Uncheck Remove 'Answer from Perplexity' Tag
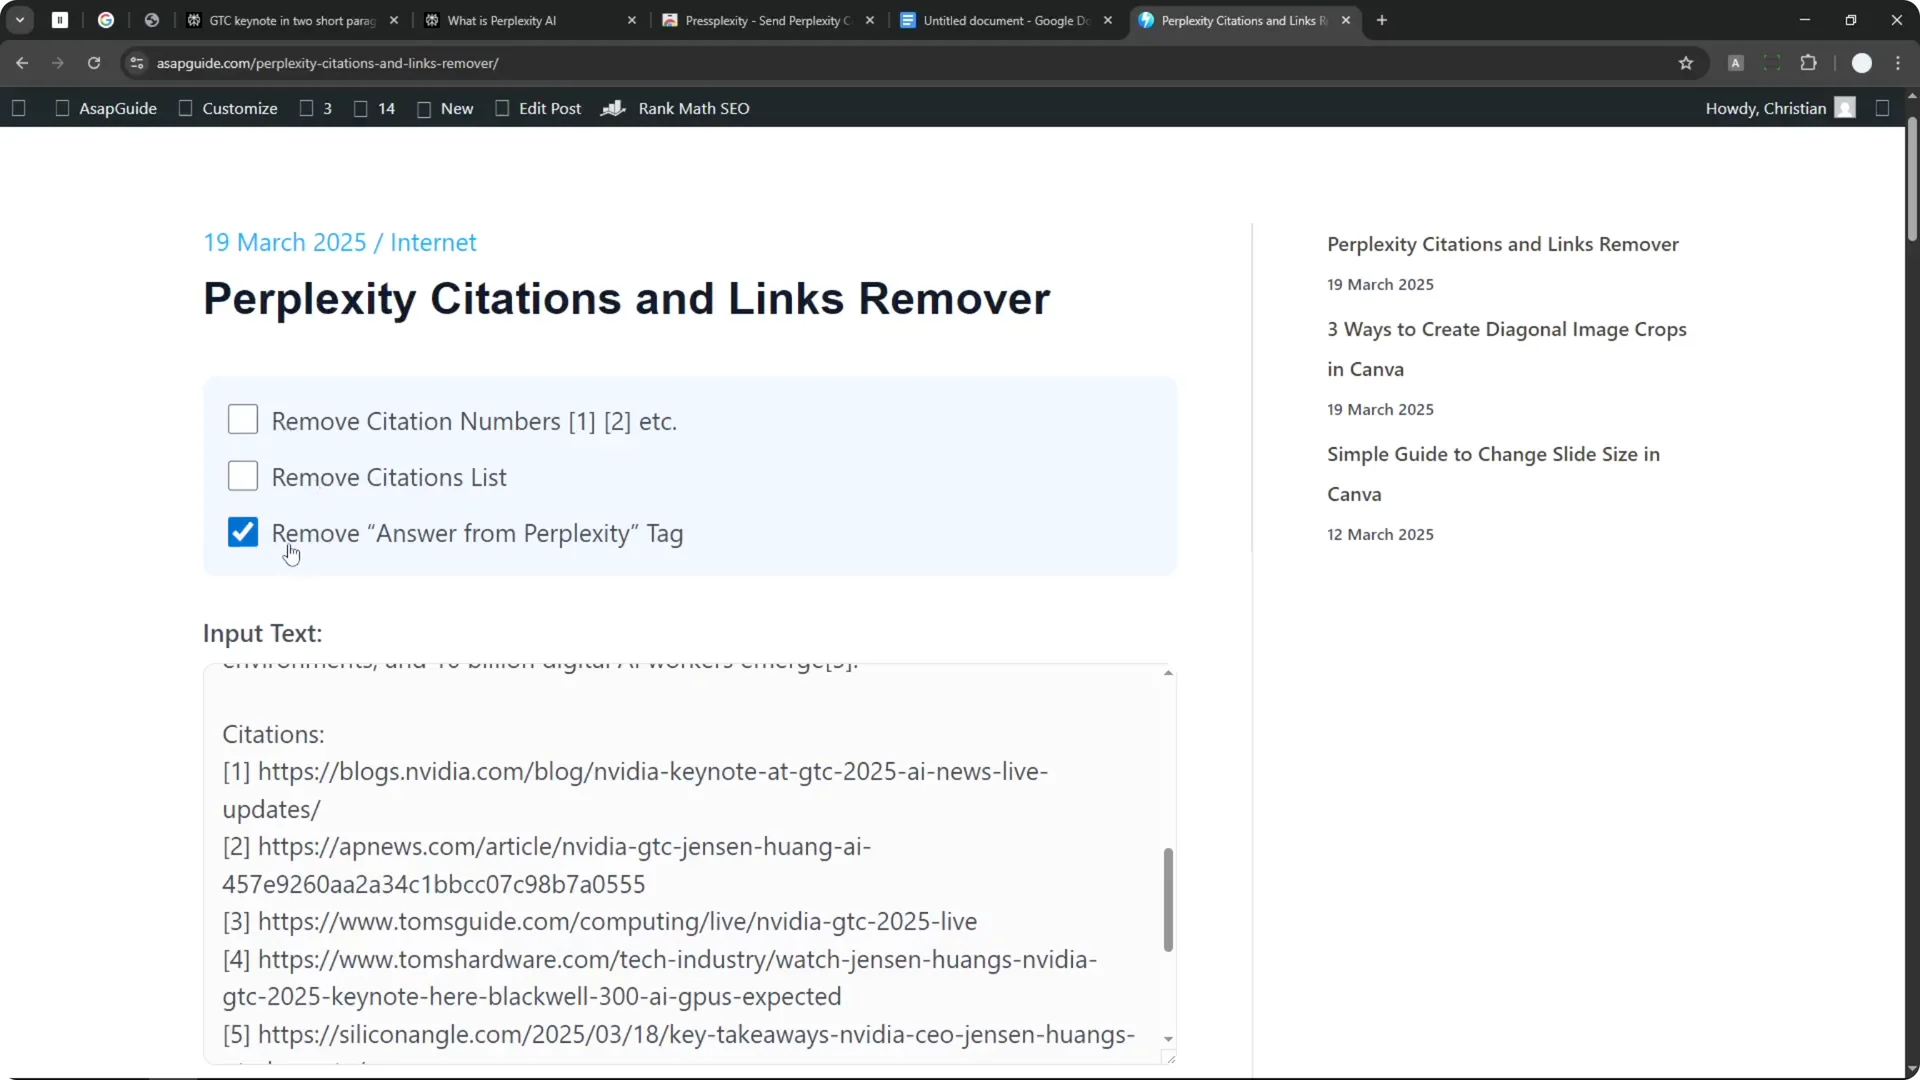 coord(242,532)
